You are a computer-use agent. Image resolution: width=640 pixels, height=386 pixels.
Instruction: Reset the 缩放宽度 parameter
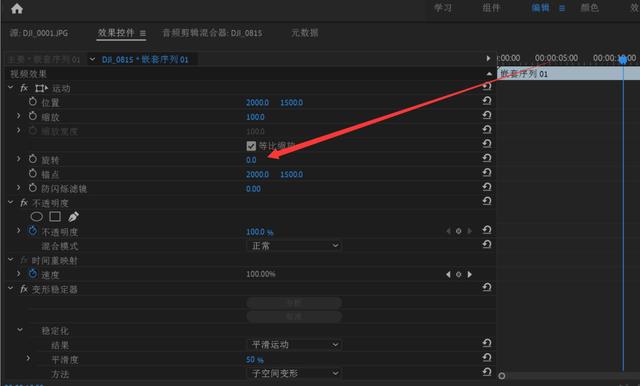(487, 129)
